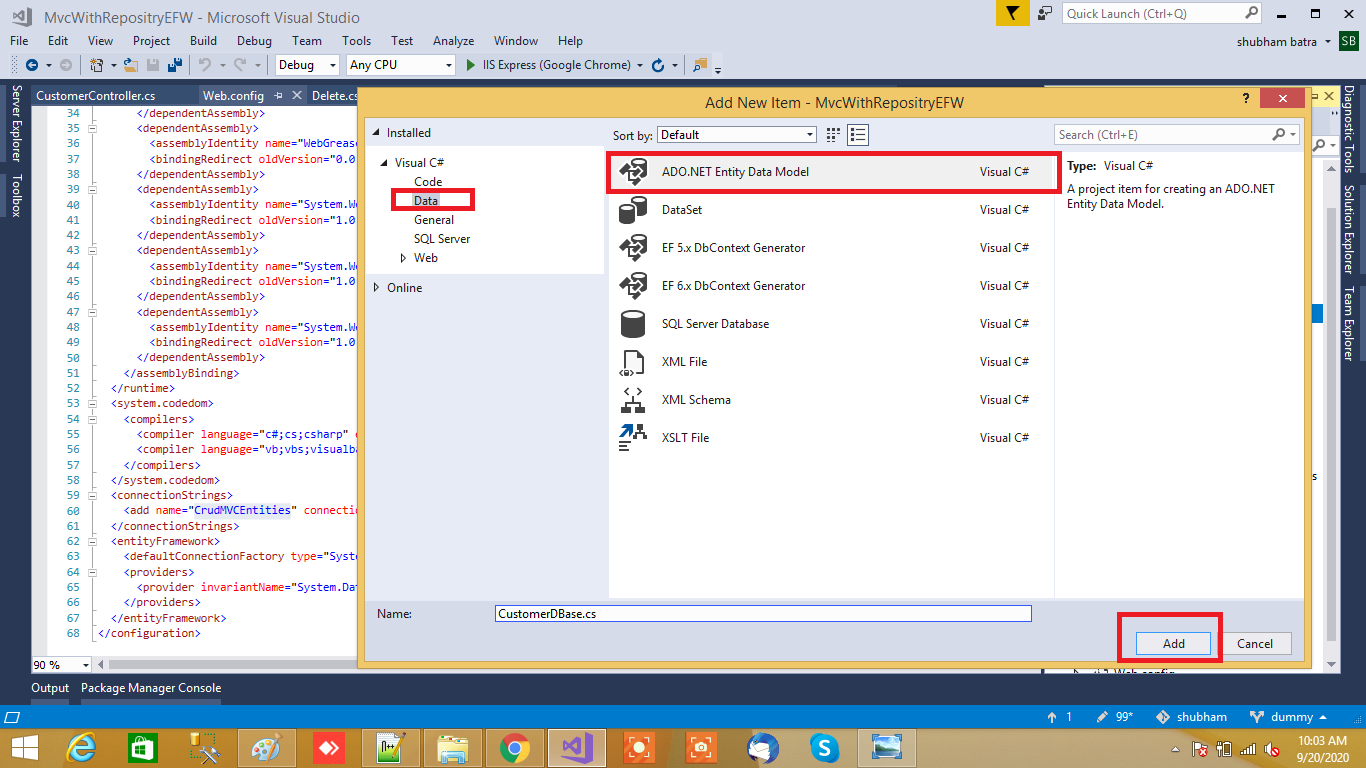The height and width of the screenshot is (768, 1366).
Task: Select the XML Schema template icon
Action: pyautogui.click(x=633, y=400)
